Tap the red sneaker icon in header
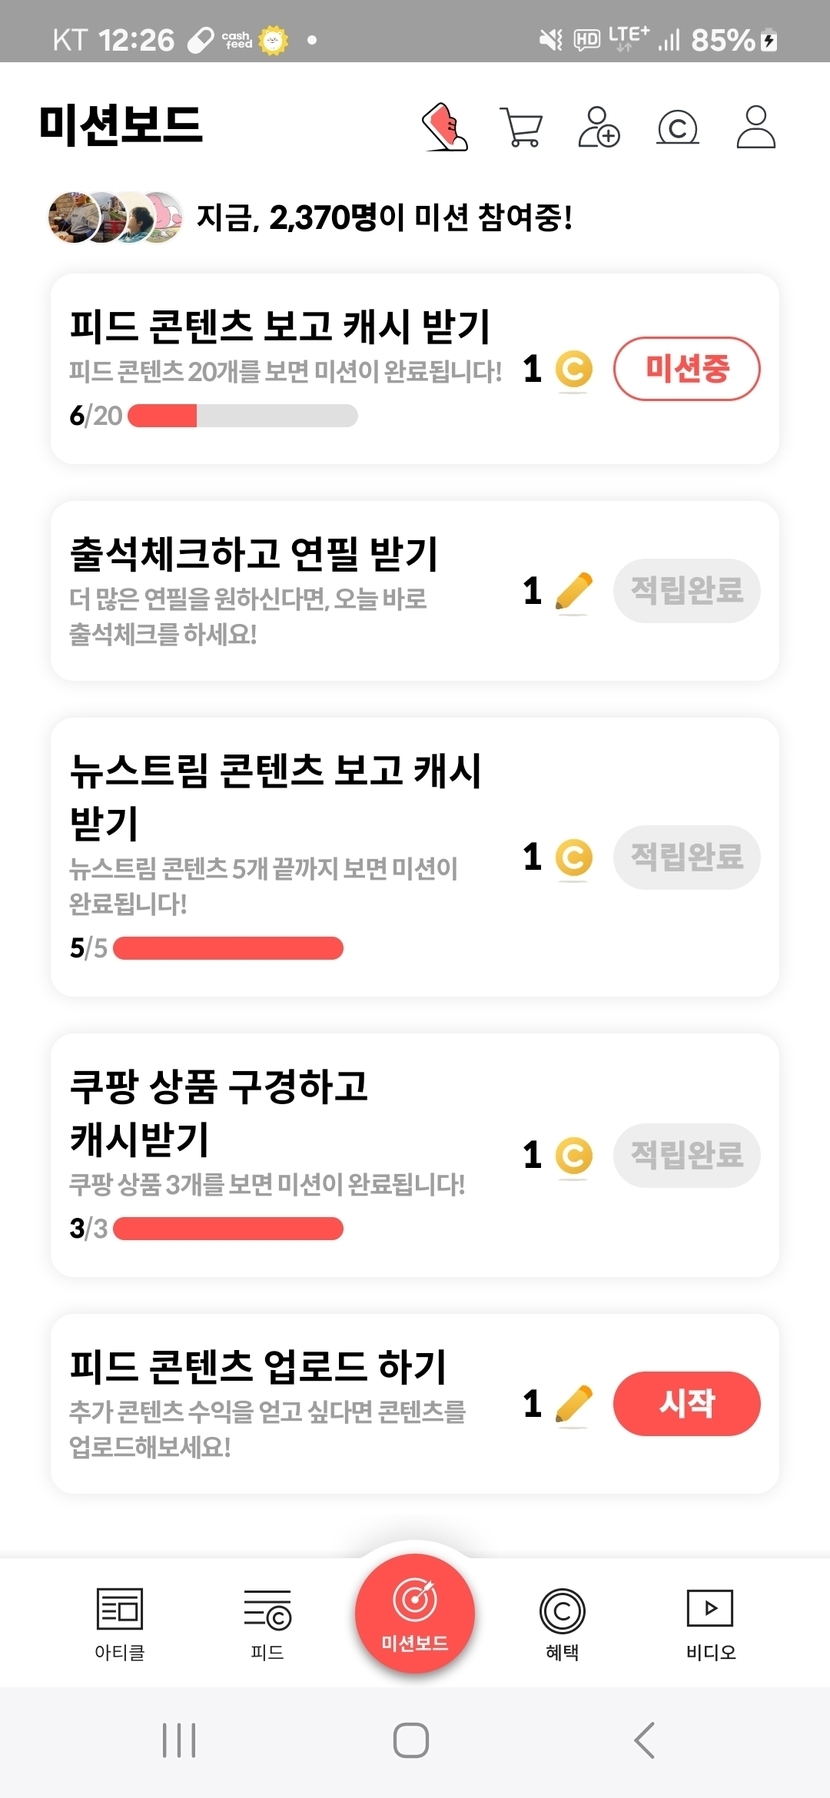This screenshot has height=1798, width=830. pos(445,127)
